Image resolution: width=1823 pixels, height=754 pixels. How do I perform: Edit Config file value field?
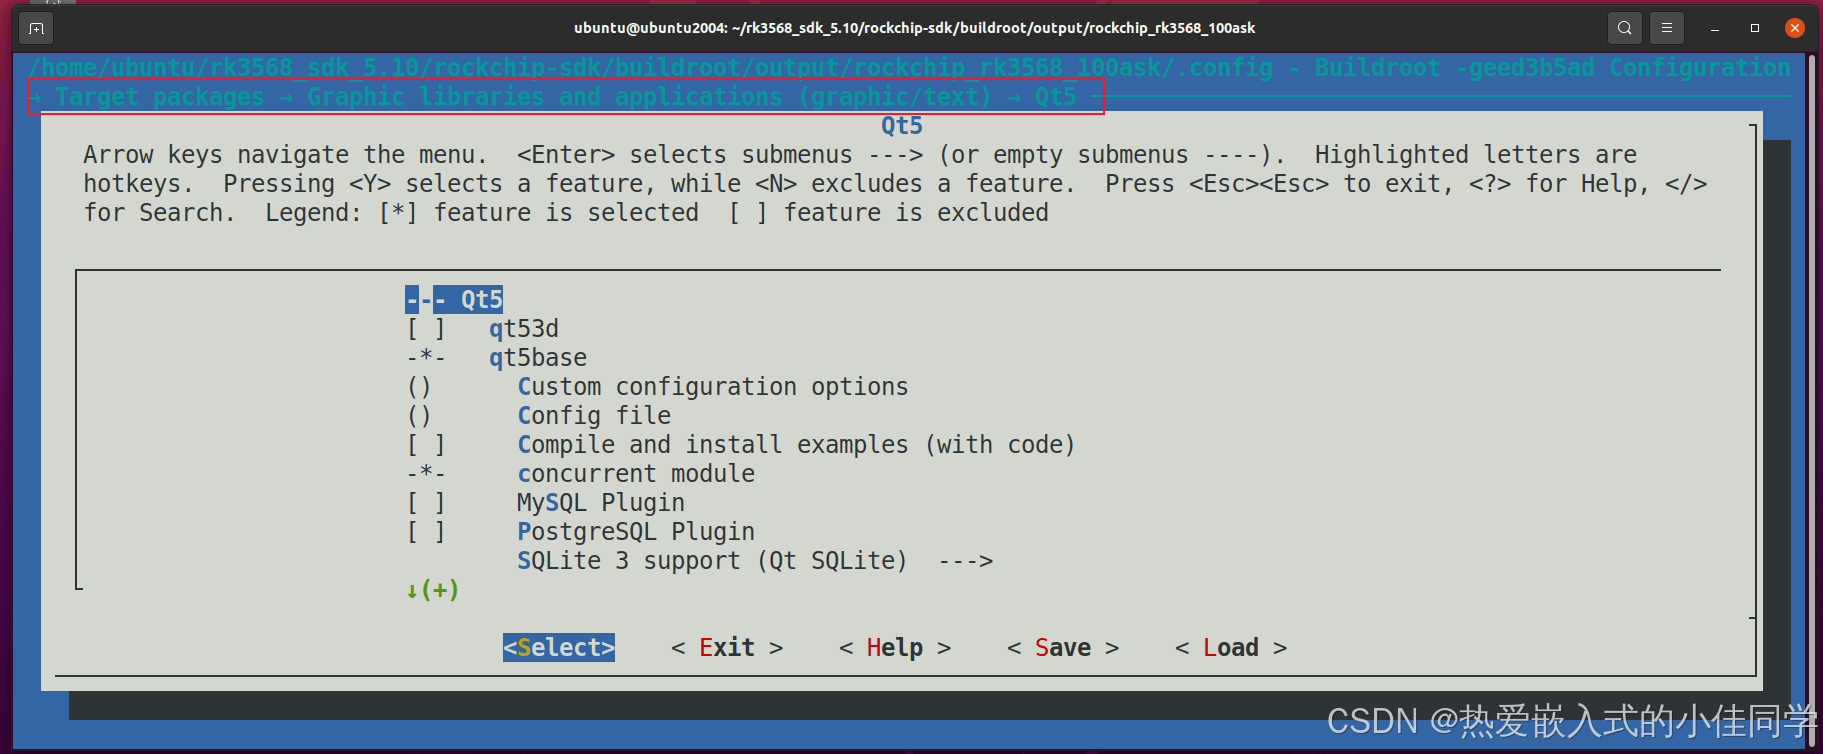[419, 416]
